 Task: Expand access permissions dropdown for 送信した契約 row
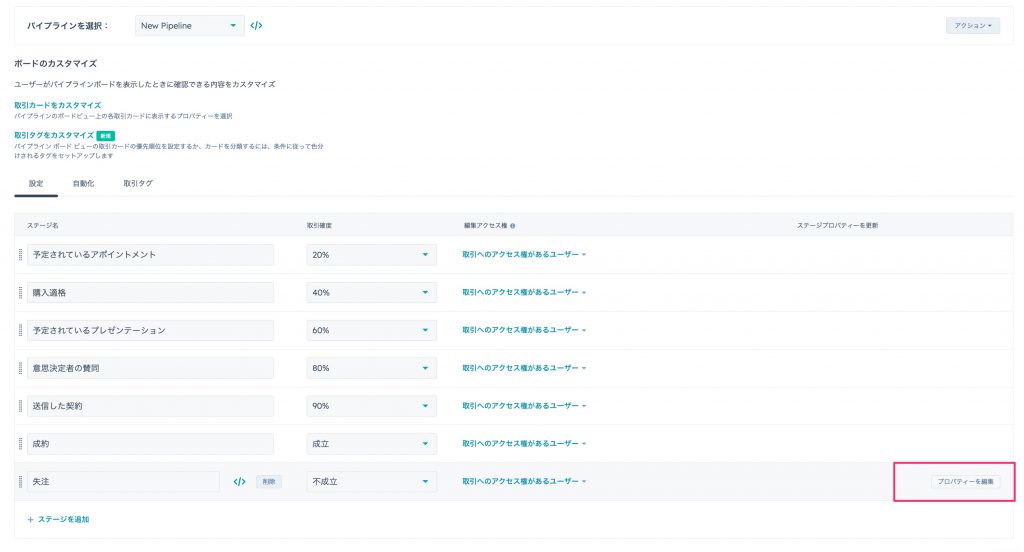click(x=524, y=406)
